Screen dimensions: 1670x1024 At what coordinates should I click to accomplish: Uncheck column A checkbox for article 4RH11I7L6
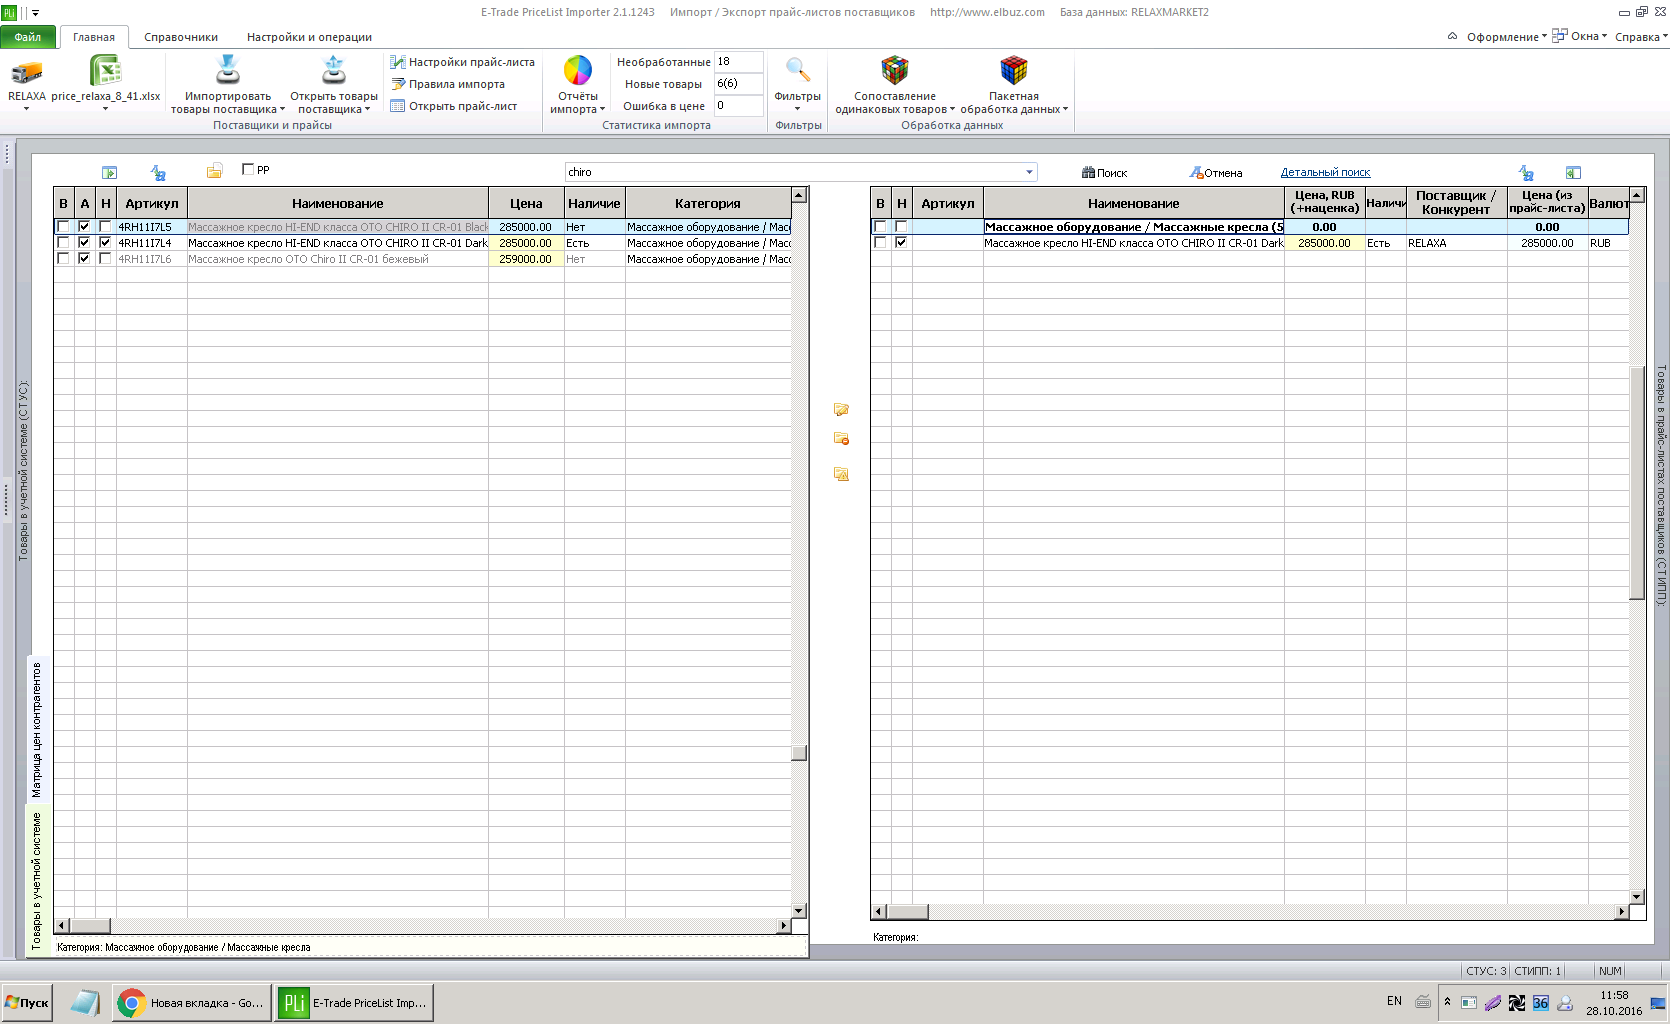[84, 259]
